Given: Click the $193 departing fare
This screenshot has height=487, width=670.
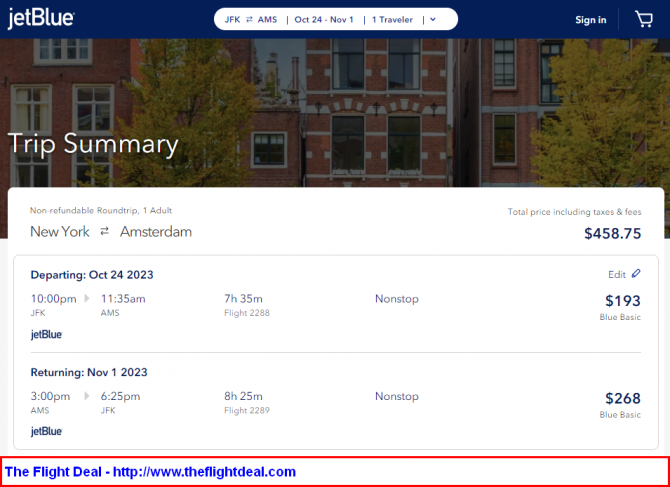Looking at the screenshot, I should click(623, 301).
